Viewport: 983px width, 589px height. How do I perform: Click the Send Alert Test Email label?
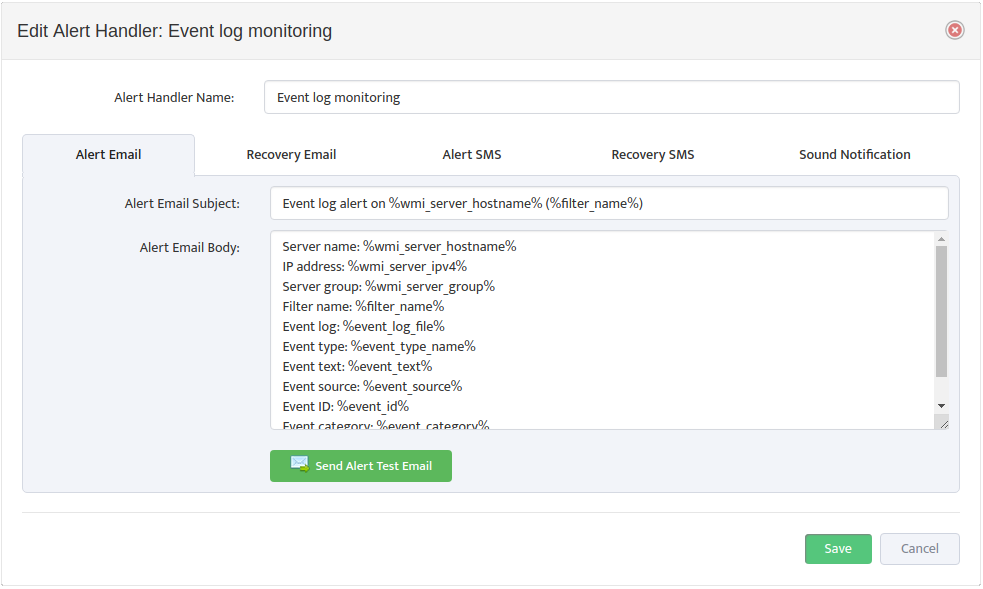coord(374,466)
